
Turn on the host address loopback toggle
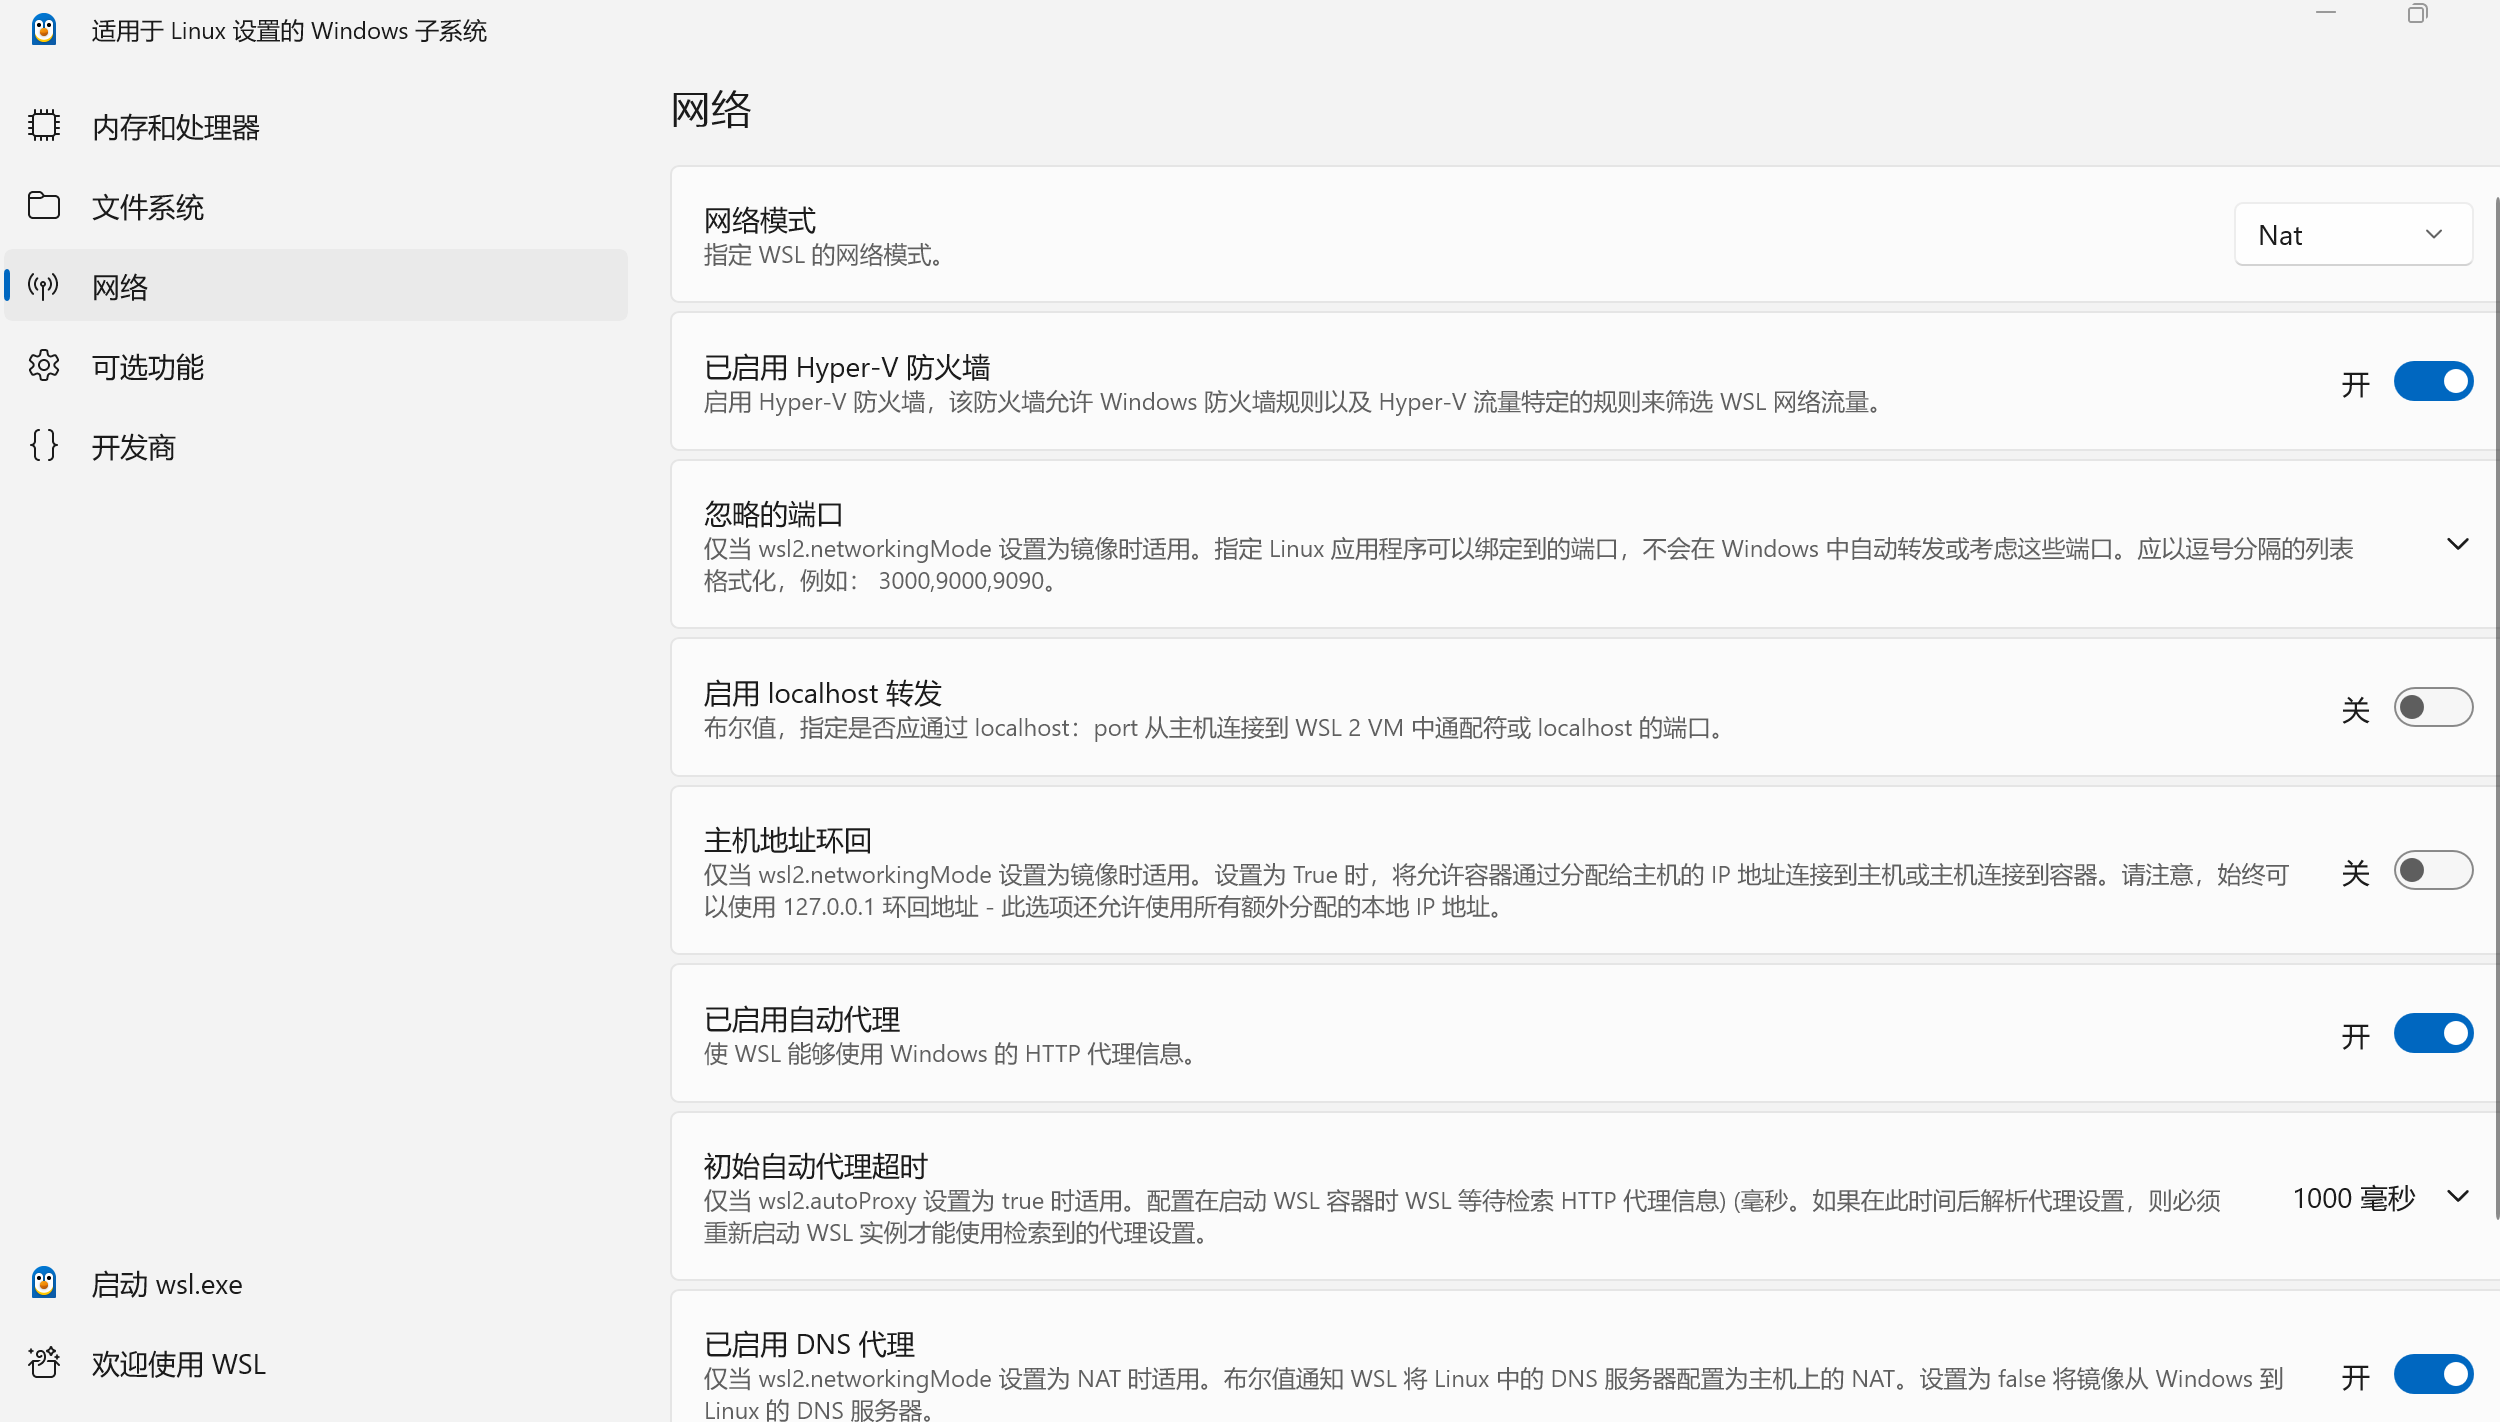pos(2432,871)
